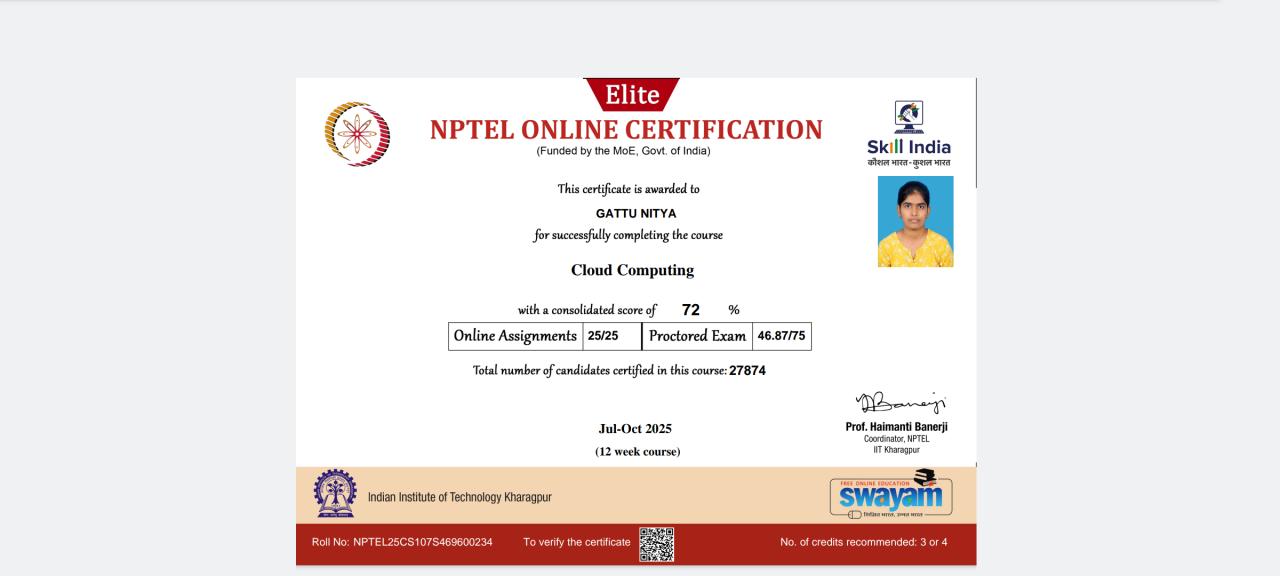
Task: Click the Proctored Exam table cell
Action: coord(697,336)
